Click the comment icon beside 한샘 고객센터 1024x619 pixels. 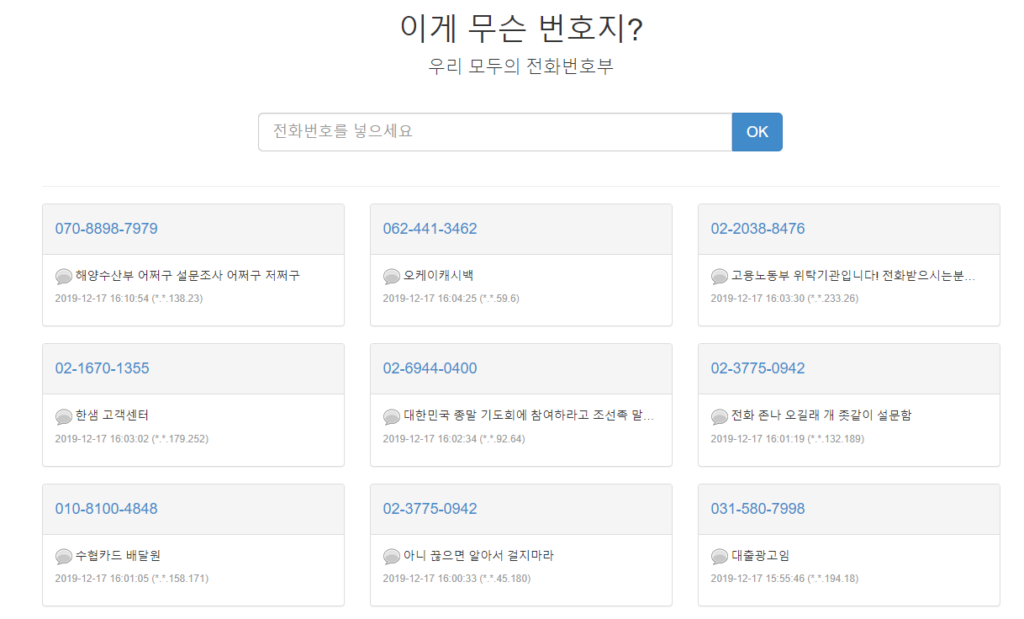62,416
